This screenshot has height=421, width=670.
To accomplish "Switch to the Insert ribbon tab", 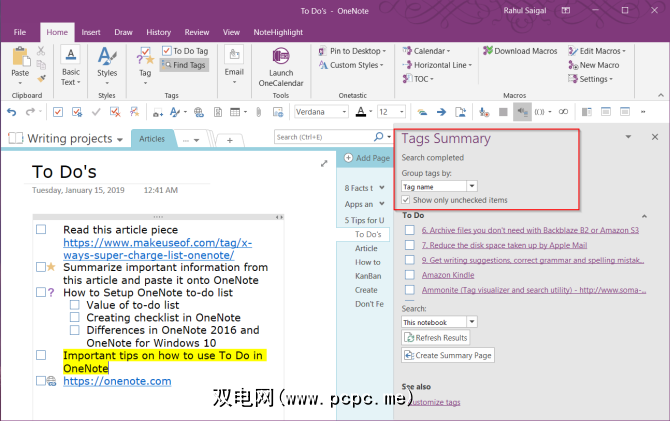I will (90, 32).
